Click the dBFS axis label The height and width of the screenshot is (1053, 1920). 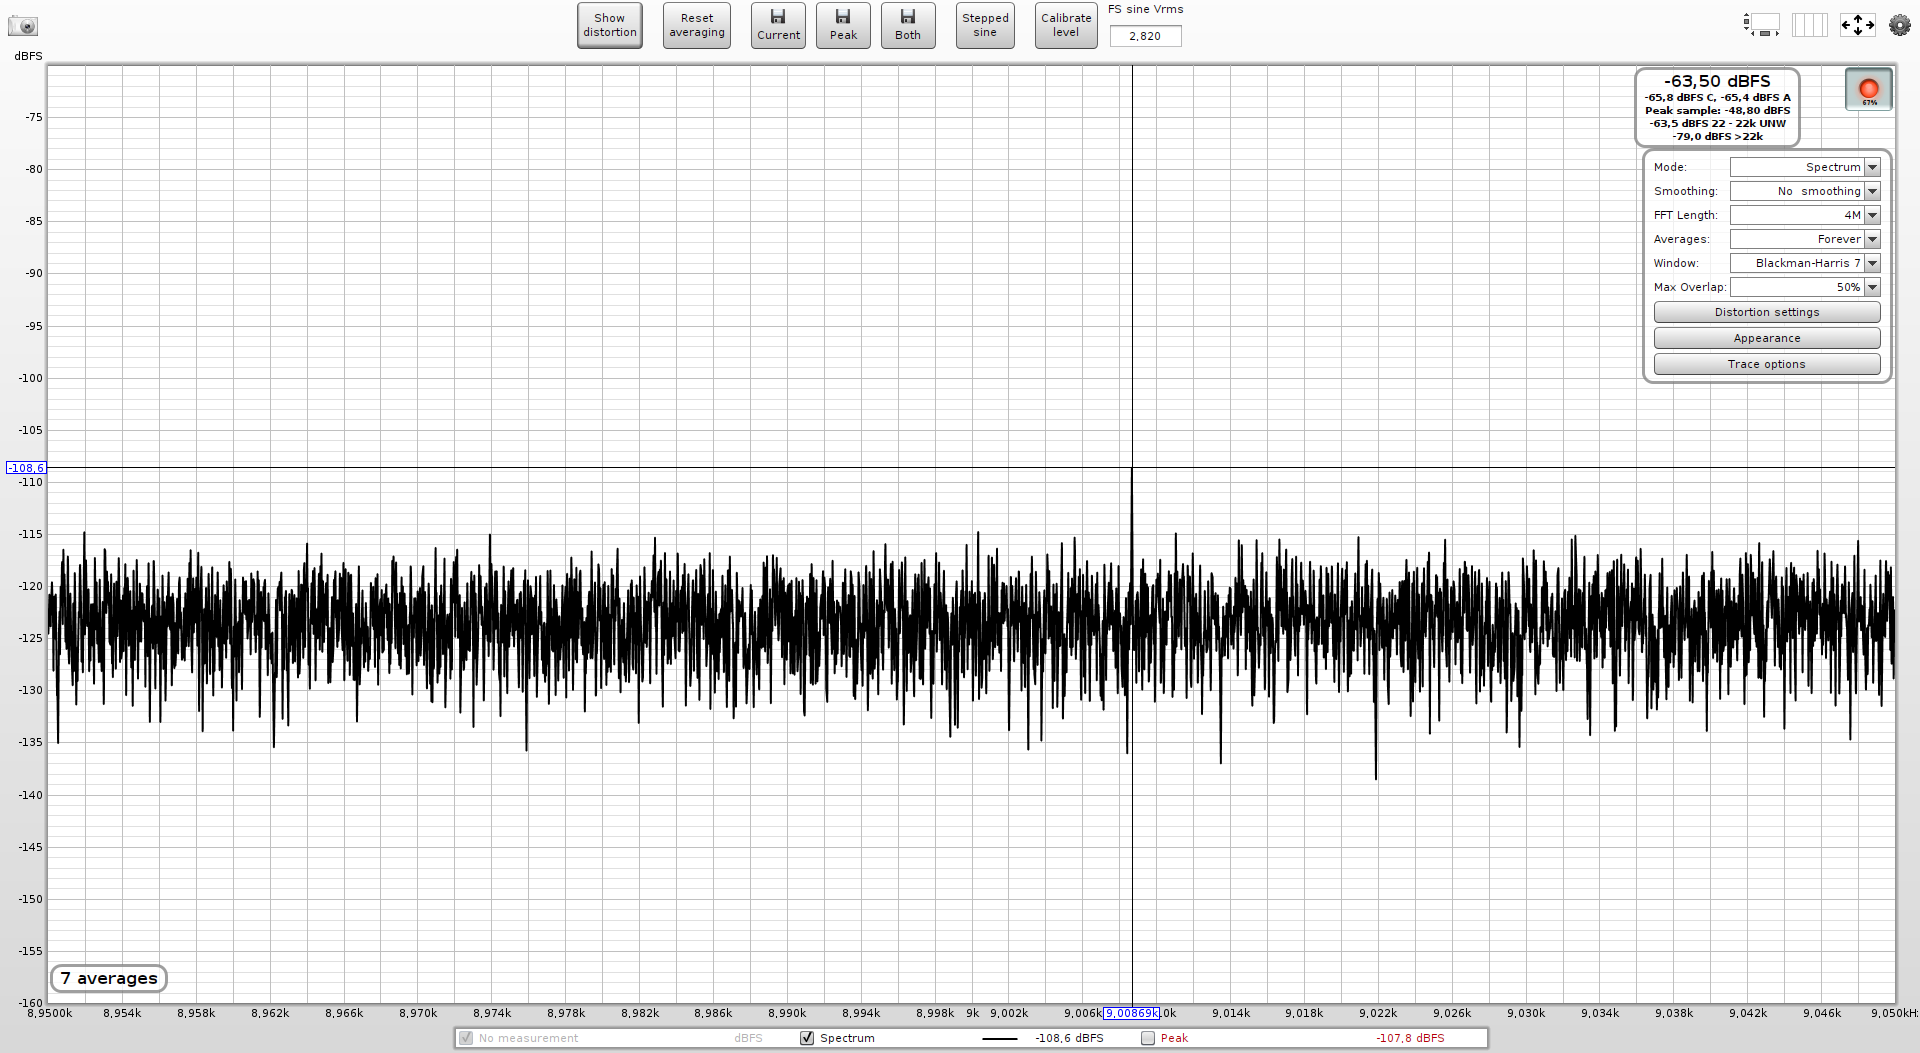click(29, 56)
